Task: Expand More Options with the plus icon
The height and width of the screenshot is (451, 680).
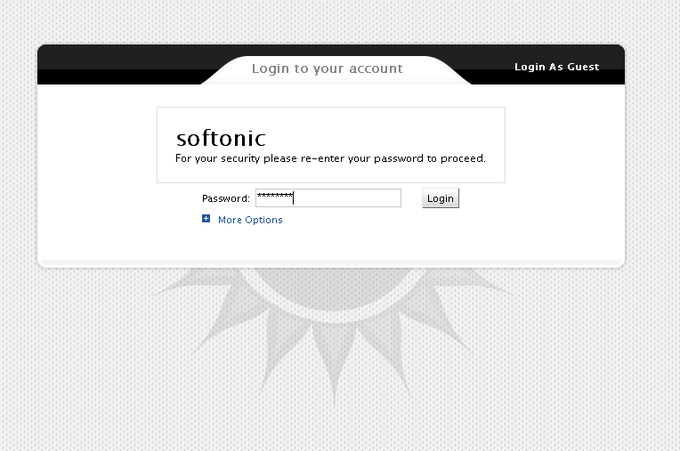Action: (206, 219)
